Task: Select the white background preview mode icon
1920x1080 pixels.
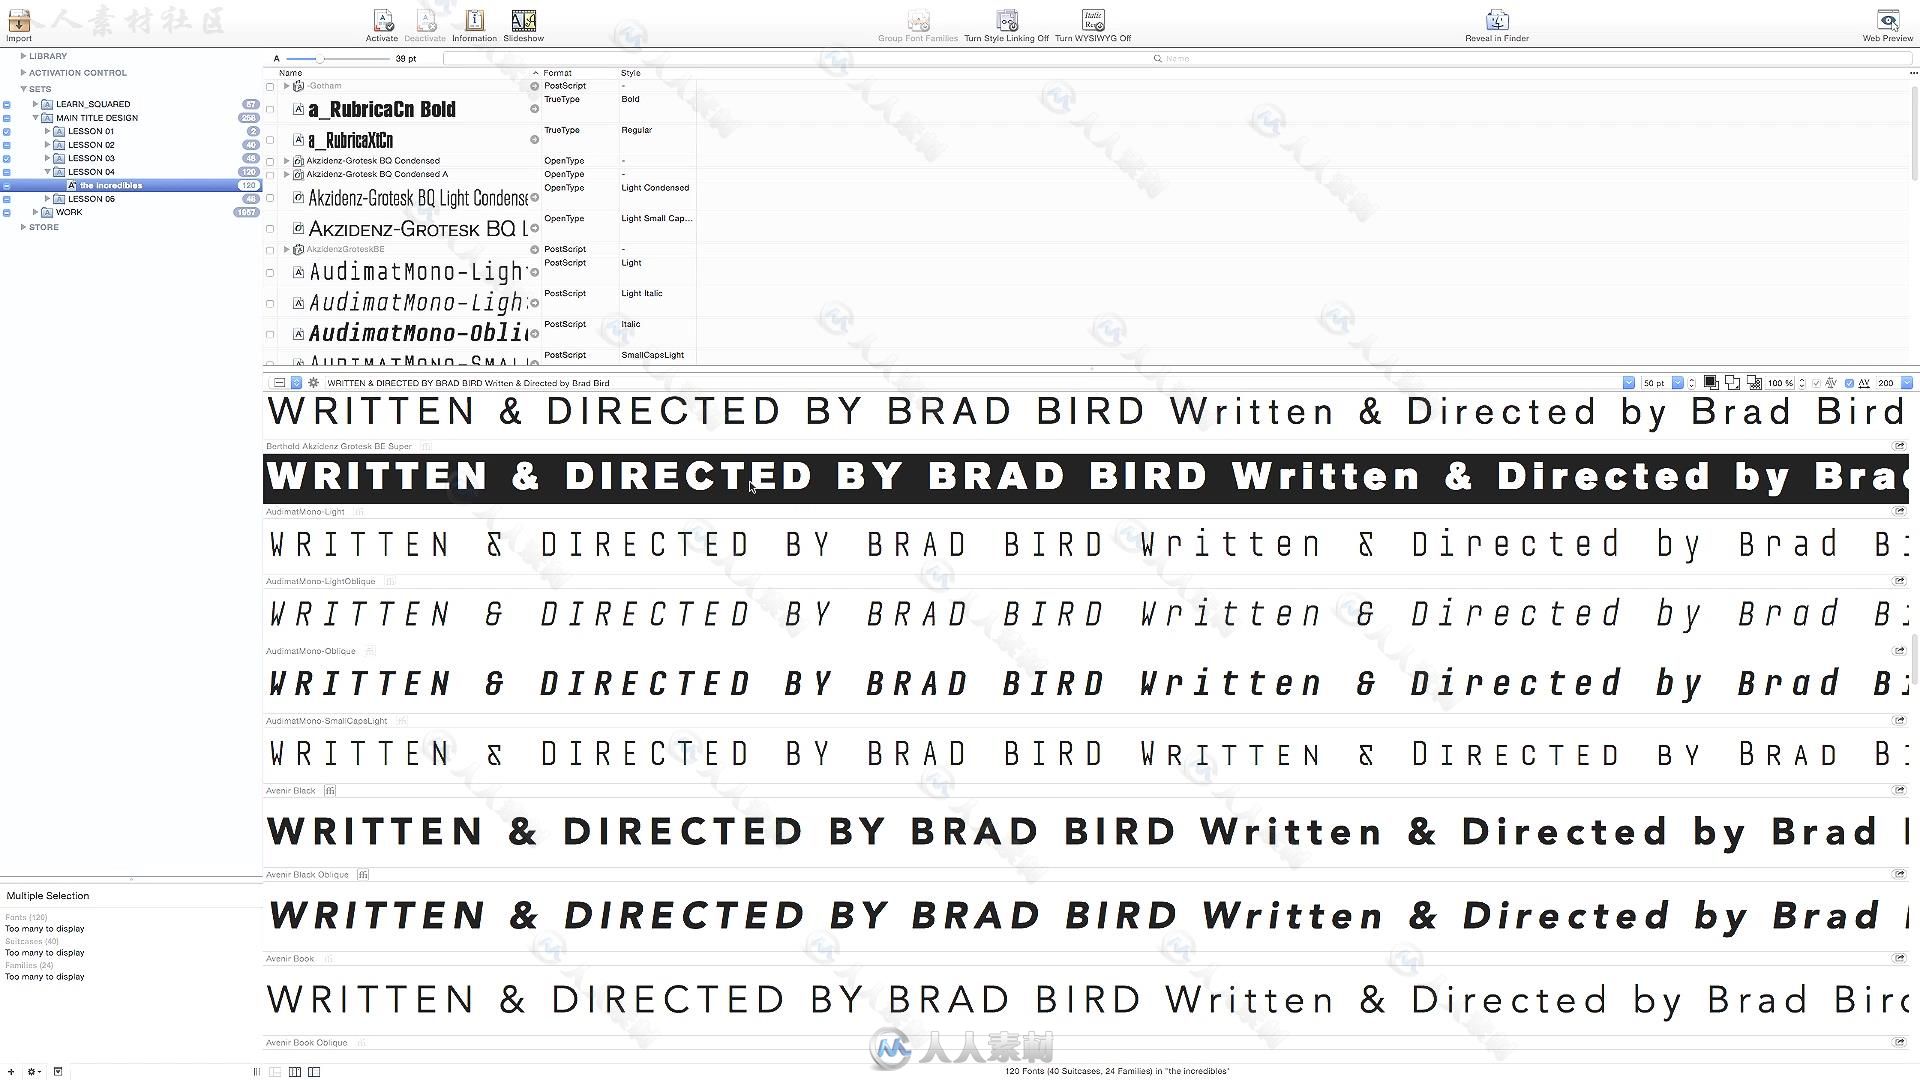Action: pyautogui.click(x=1732, y=382)
